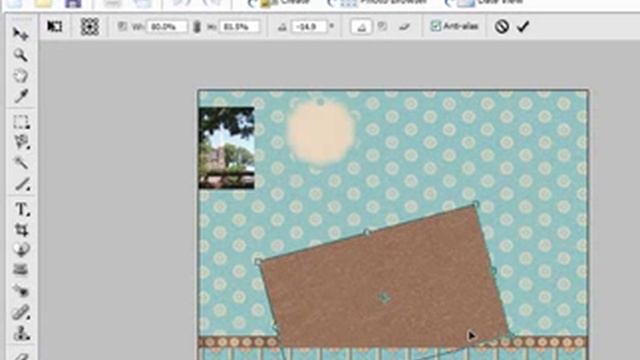Viewport: 640px width, 360px height.
Task: Select the Move tool
Action: [20, 34]
